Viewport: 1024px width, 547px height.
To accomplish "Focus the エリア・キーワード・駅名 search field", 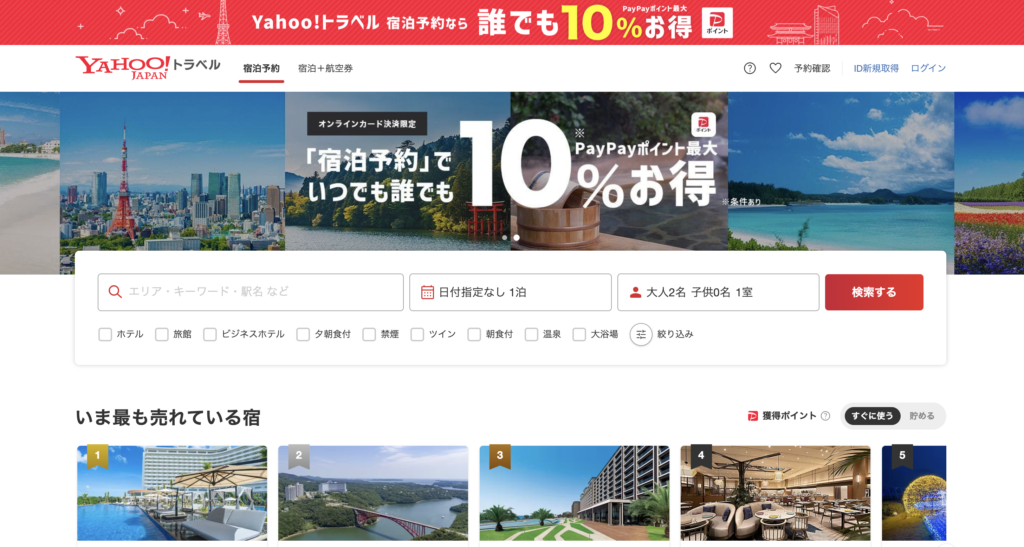I will [x=251, y=292].
